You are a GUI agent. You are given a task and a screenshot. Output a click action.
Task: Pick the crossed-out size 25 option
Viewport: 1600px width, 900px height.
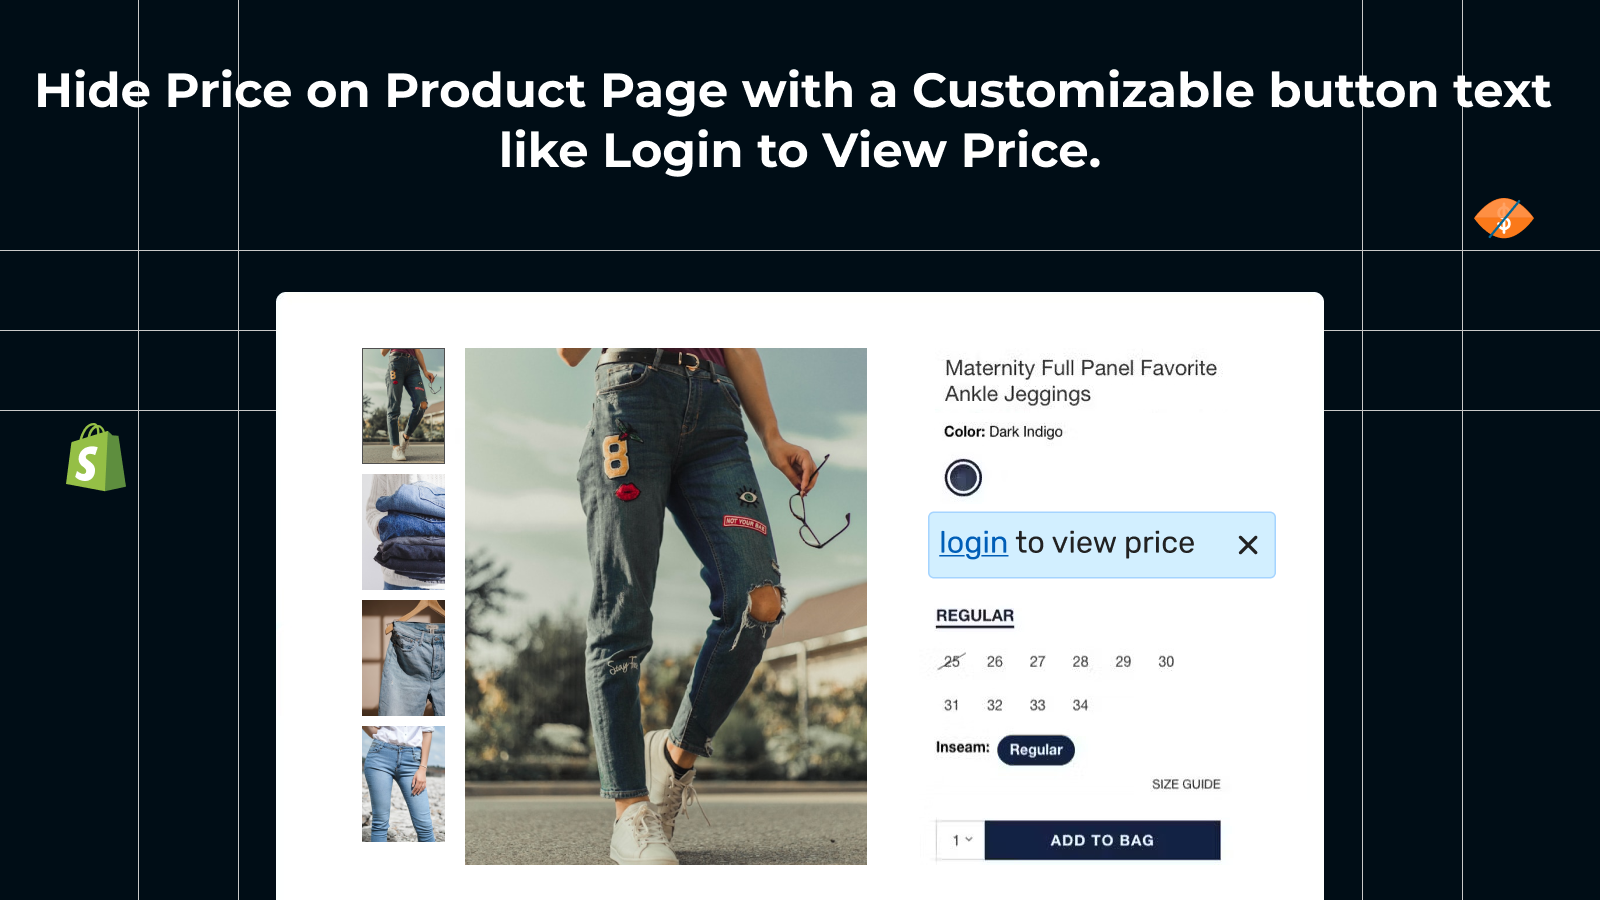coord(952,662)
